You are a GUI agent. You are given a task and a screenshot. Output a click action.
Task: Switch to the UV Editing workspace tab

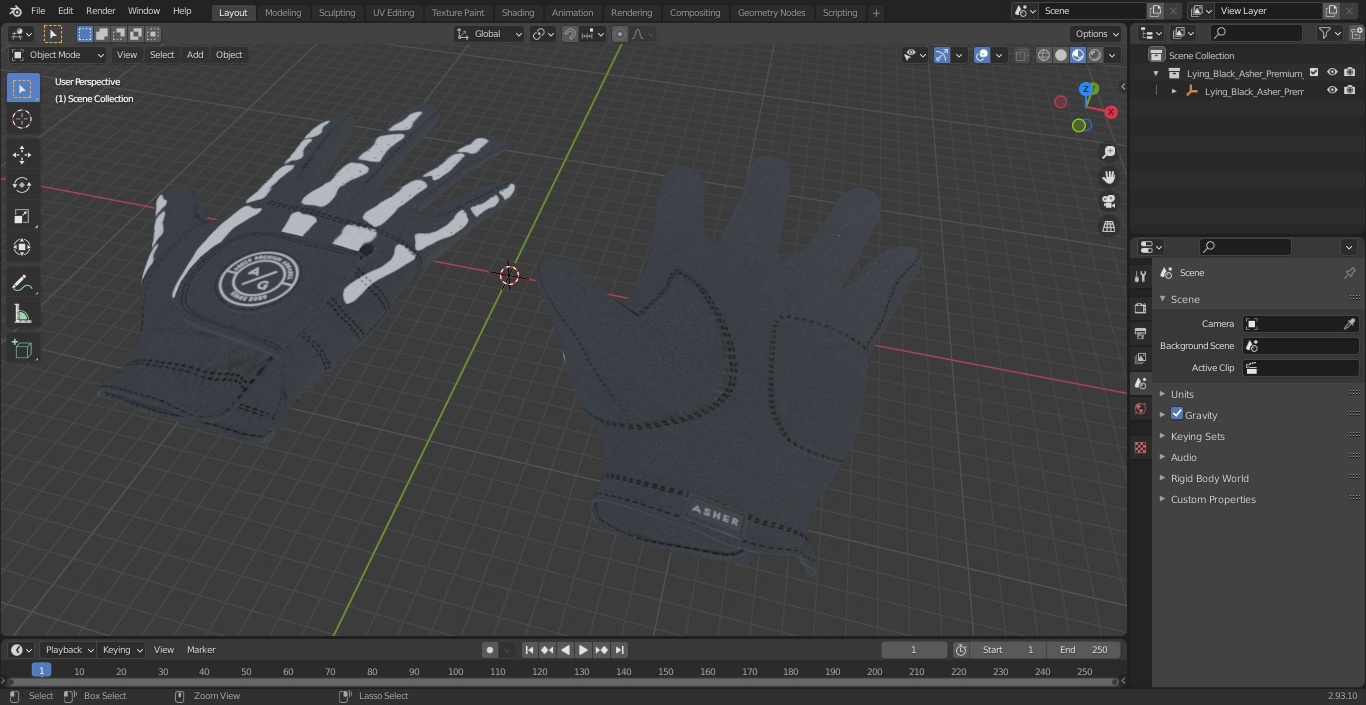[x=393, y=12]
